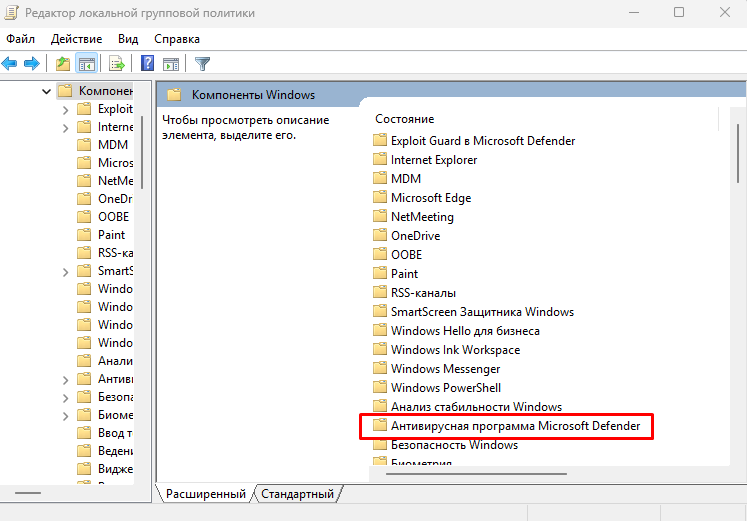Click the export list toolbar icon
Viewport: 747px width, 521px height.
point(117,63)
